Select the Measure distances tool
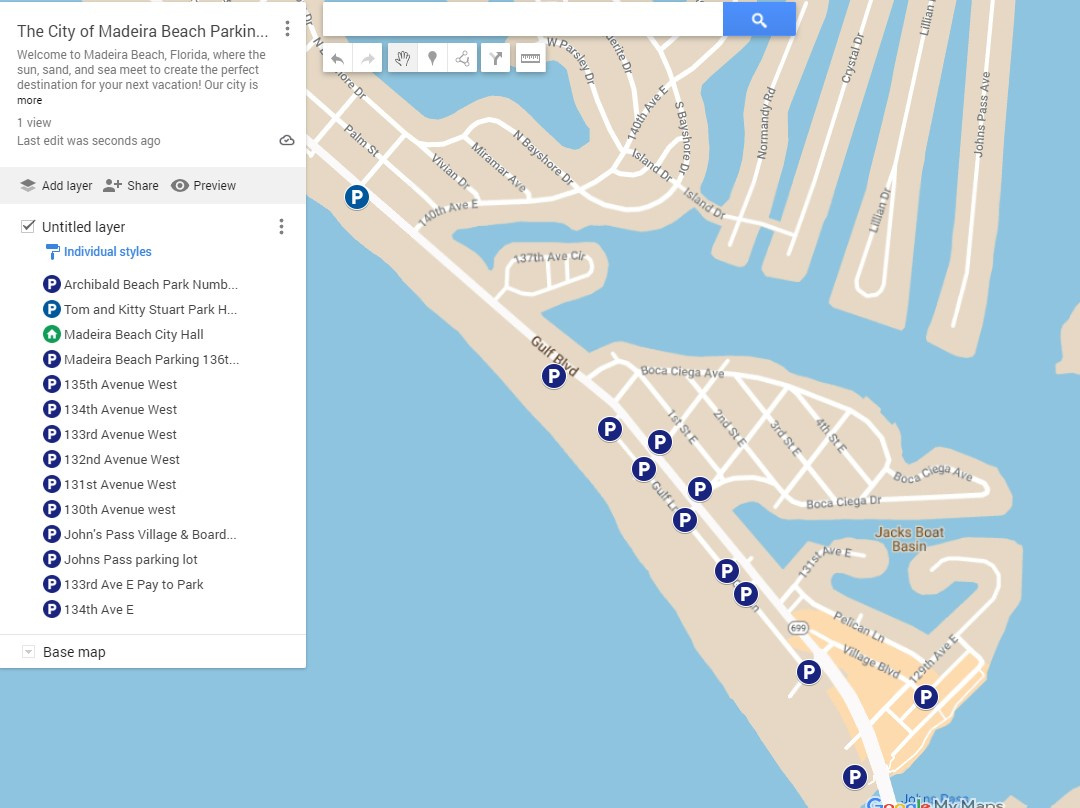This screenshot has height=808, width=1080. (530, 57)
